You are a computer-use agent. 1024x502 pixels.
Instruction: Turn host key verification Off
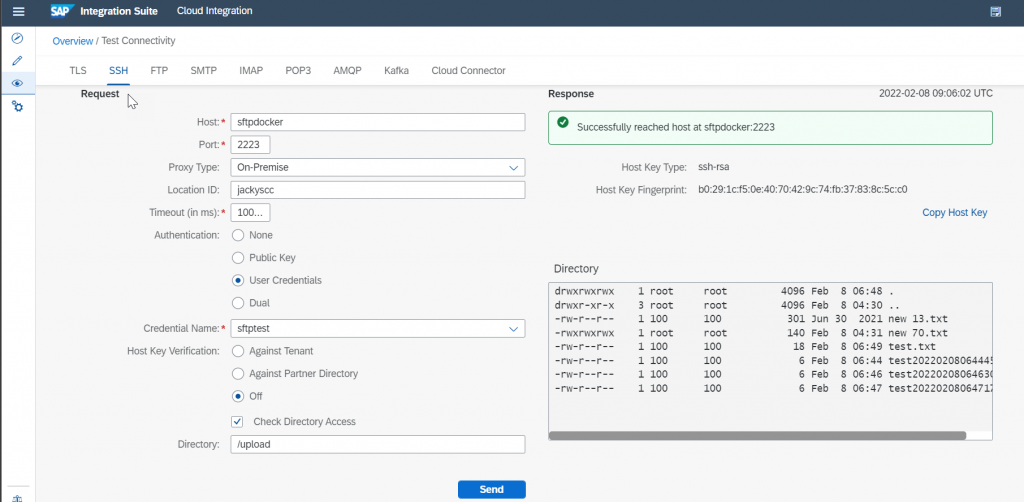[238, 396]
